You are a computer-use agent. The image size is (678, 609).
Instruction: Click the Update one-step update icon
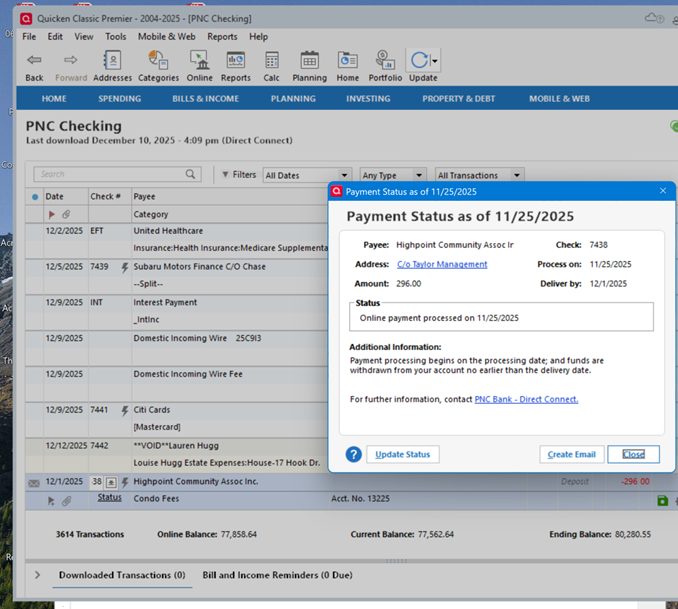coord(419,60)
